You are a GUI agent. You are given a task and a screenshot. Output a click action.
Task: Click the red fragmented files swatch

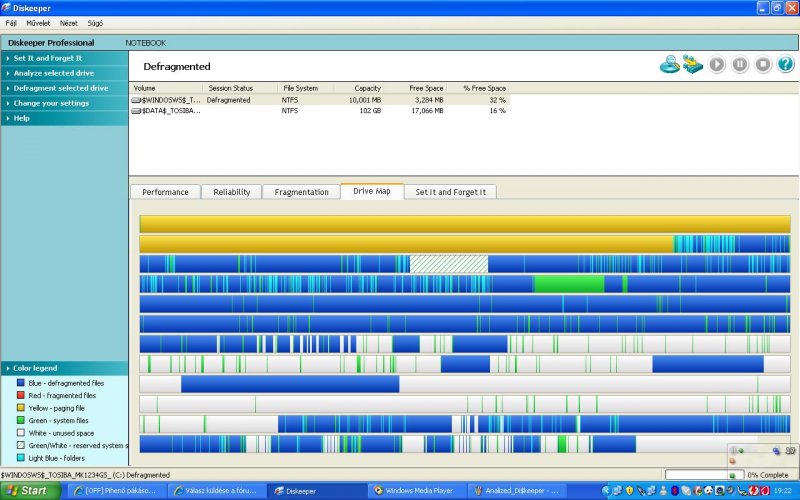(20, 395)
